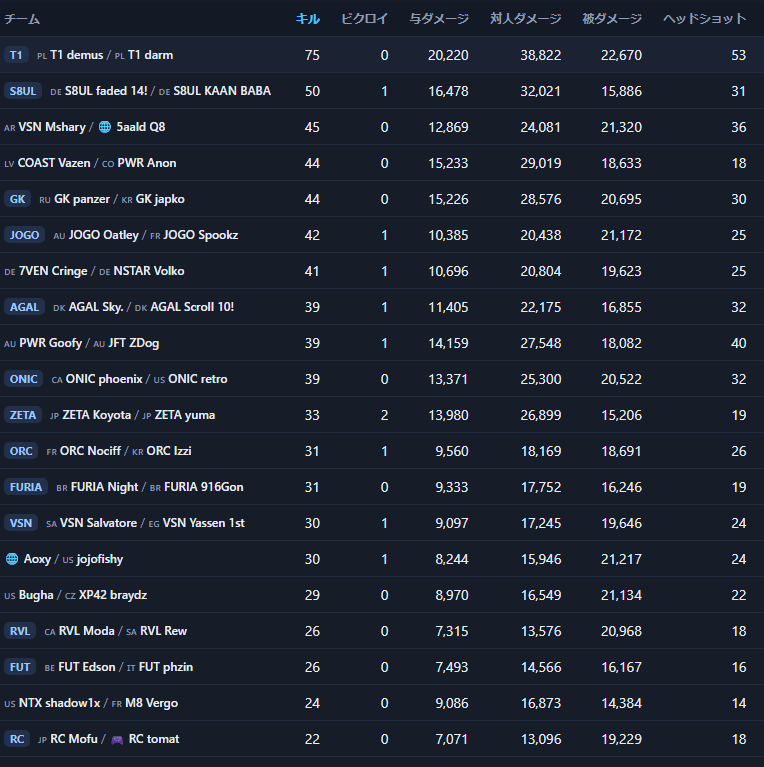Click the GK team badge

tap(17, 199)
